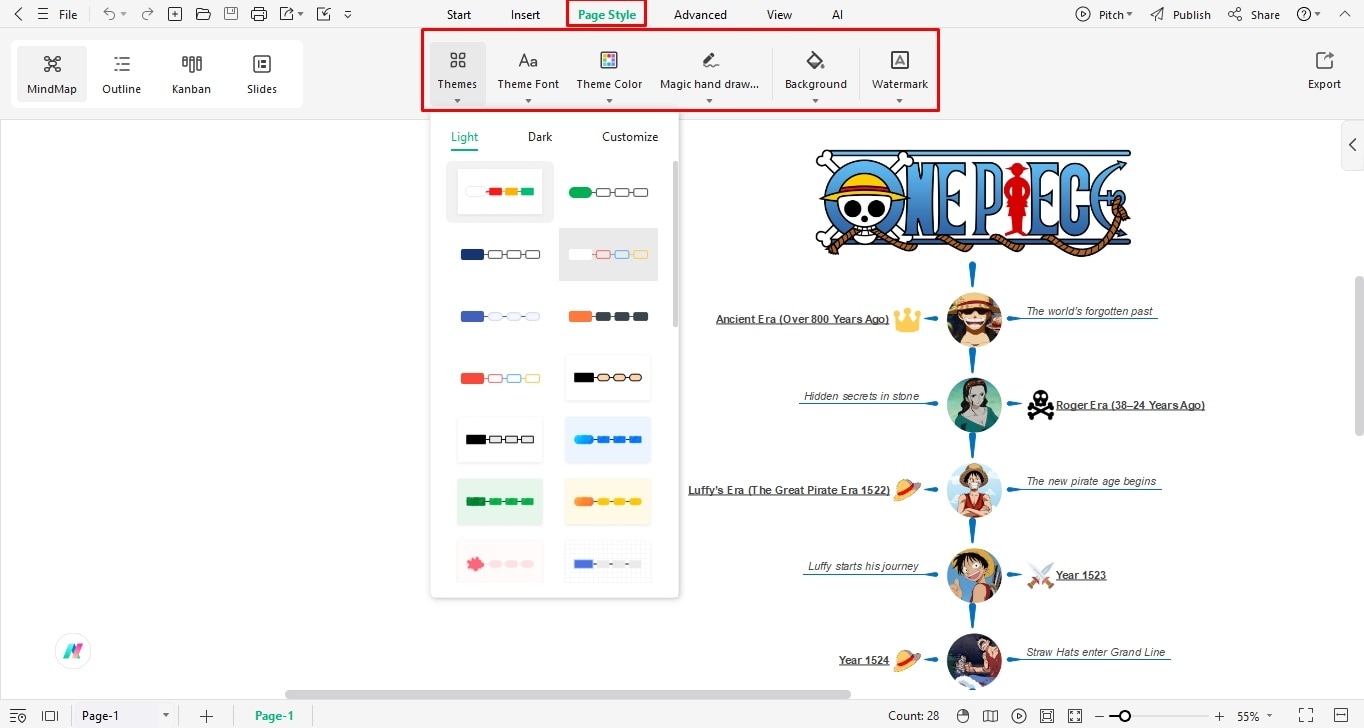Open the Page-1 page selector dropdown

(x=125, y=716)
